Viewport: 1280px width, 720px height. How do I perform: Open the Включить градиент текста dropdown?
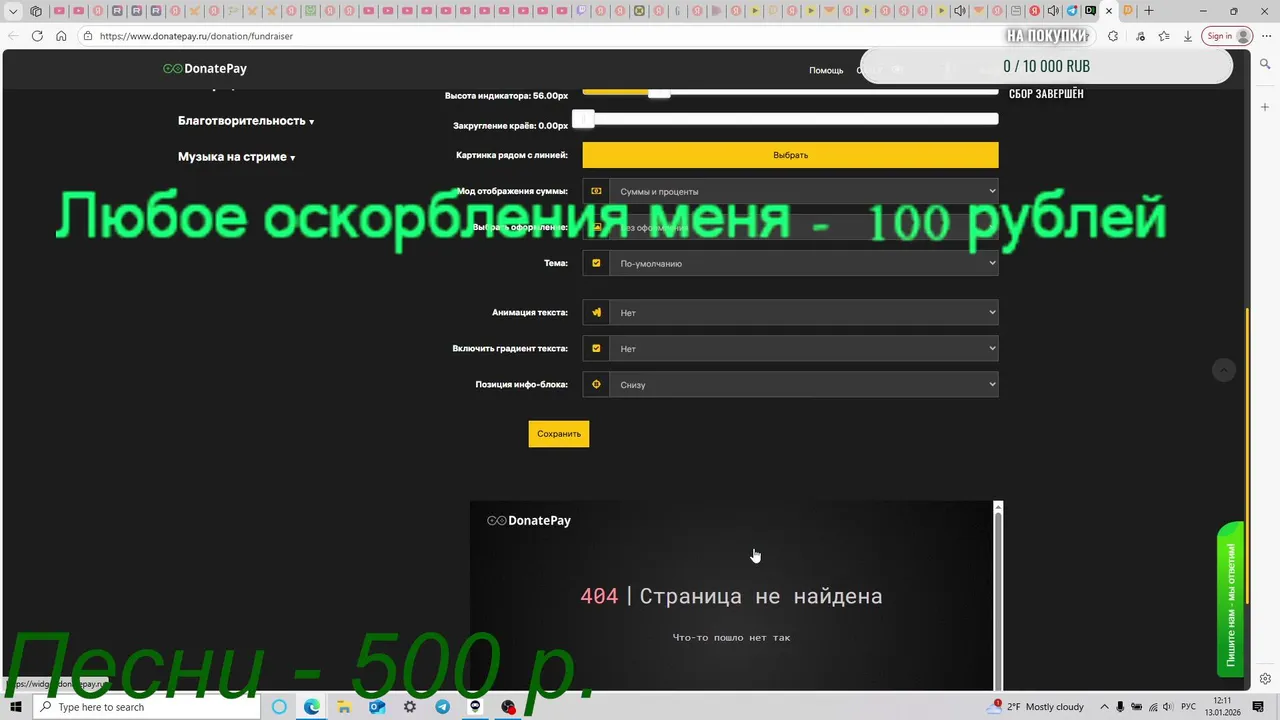point(804,348)
